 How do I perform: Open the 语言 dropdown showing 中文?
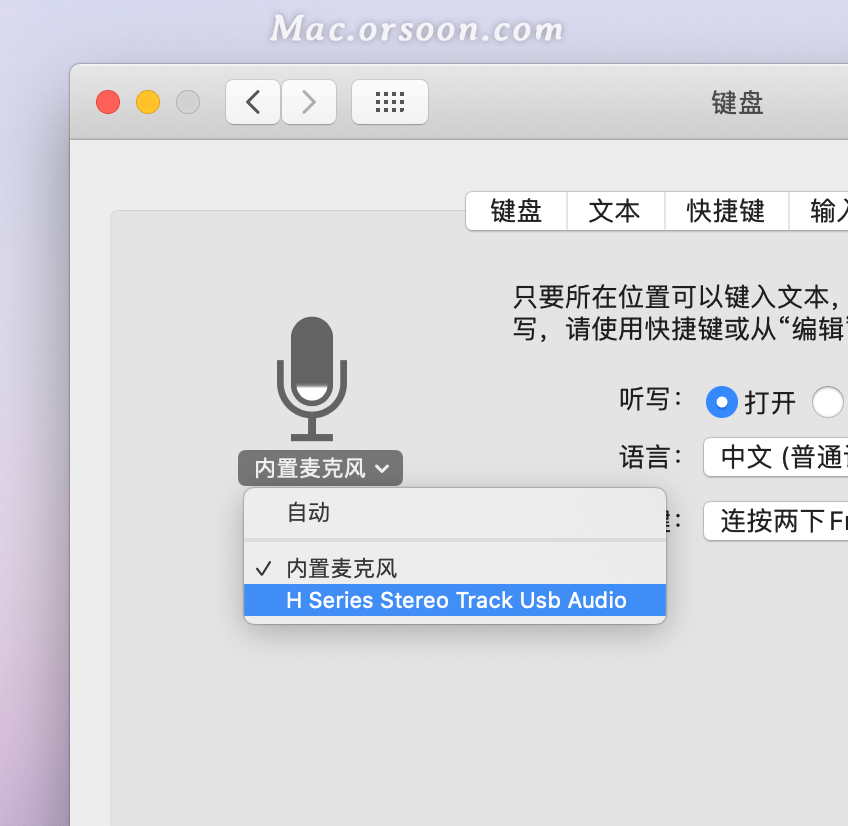pyautogui.click(x=775, y=458)
